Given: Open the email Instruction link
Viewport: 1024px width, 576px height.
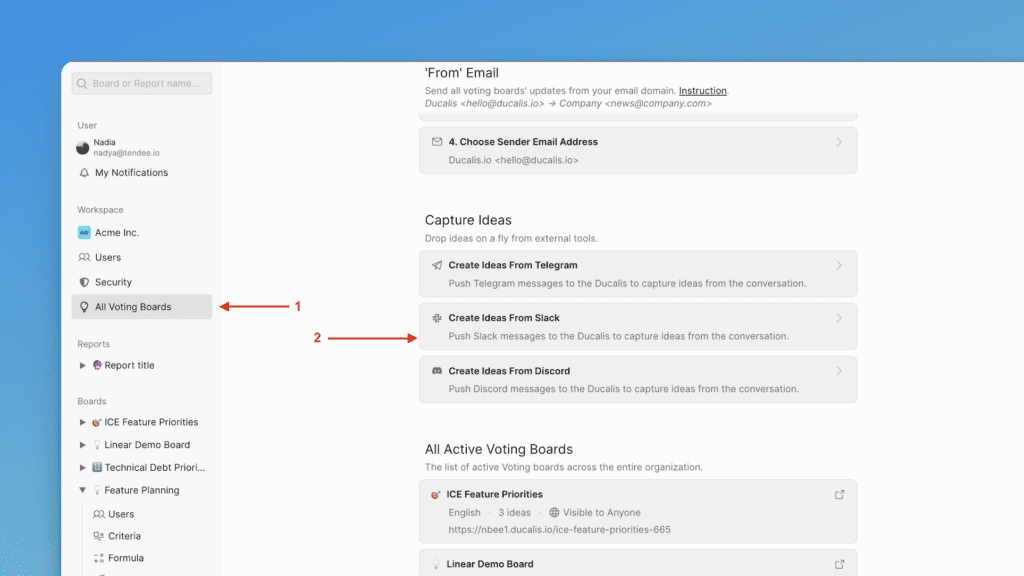Looking at the screenshot, I should (x=703, y=91).
